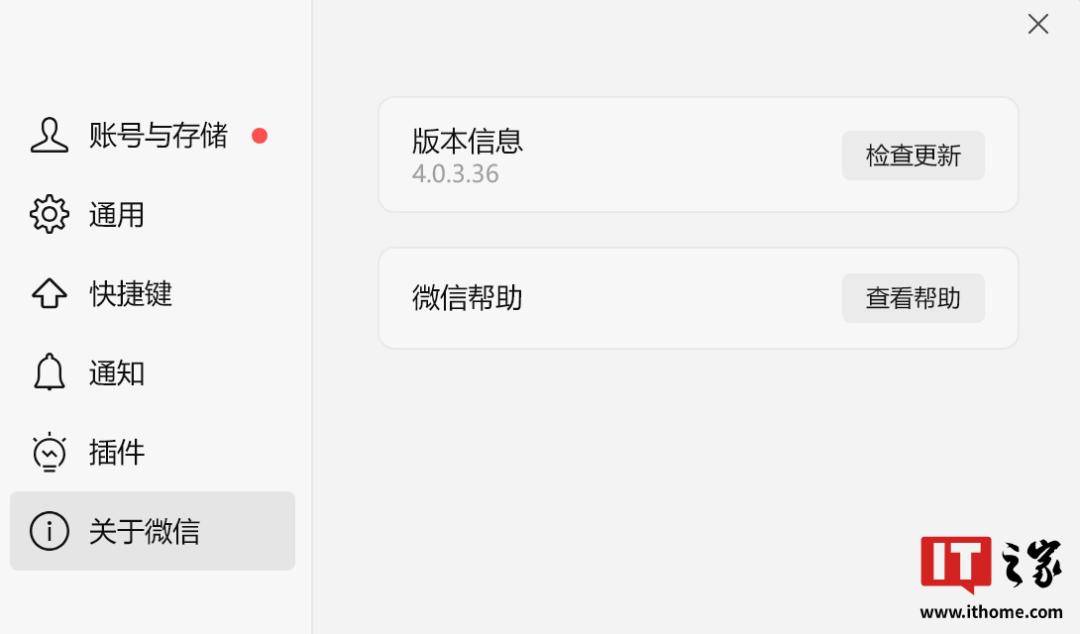Click the notifications bell icon
Viewport: 1080px width, 634px height.
pyautogui.click(x=49, y=373)
